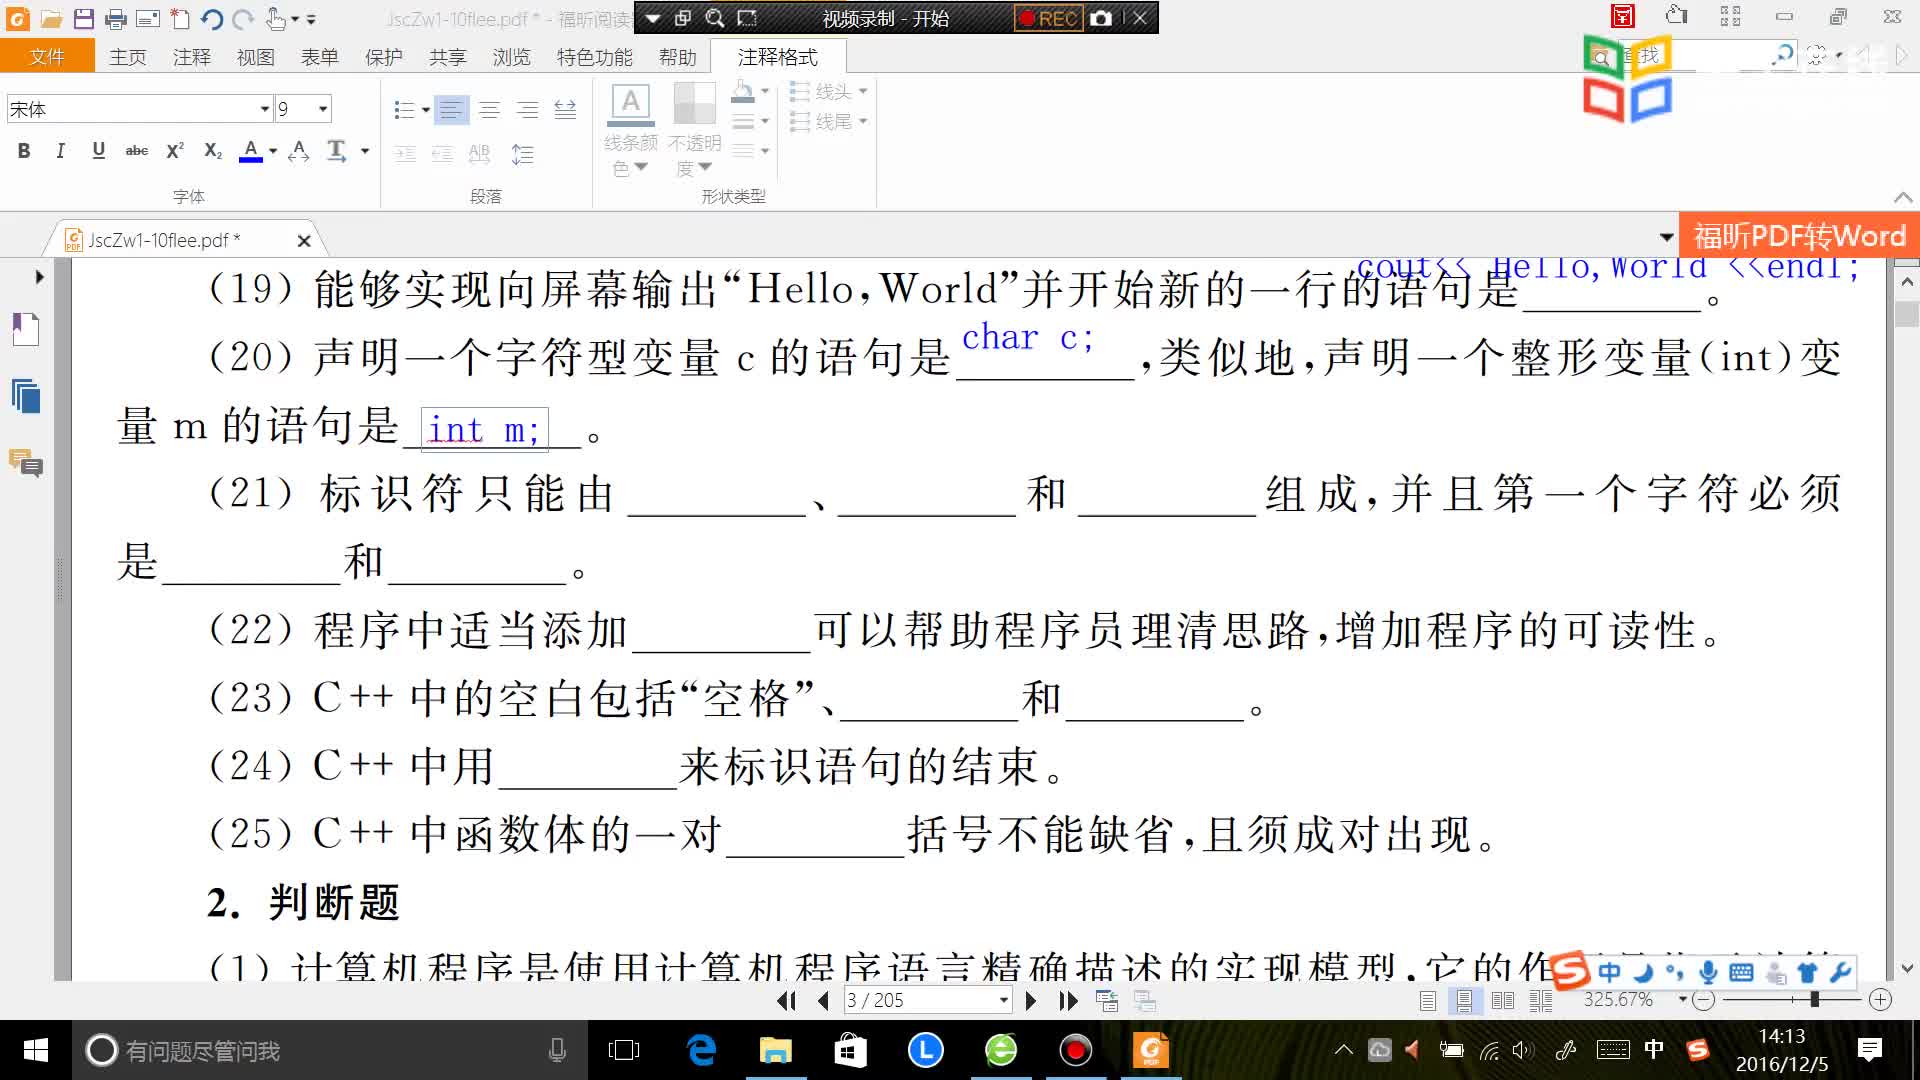Viewport: 1920px width, 1080px height.
Task: Expand the left navigation panel arrow
Action: [39, 277]
